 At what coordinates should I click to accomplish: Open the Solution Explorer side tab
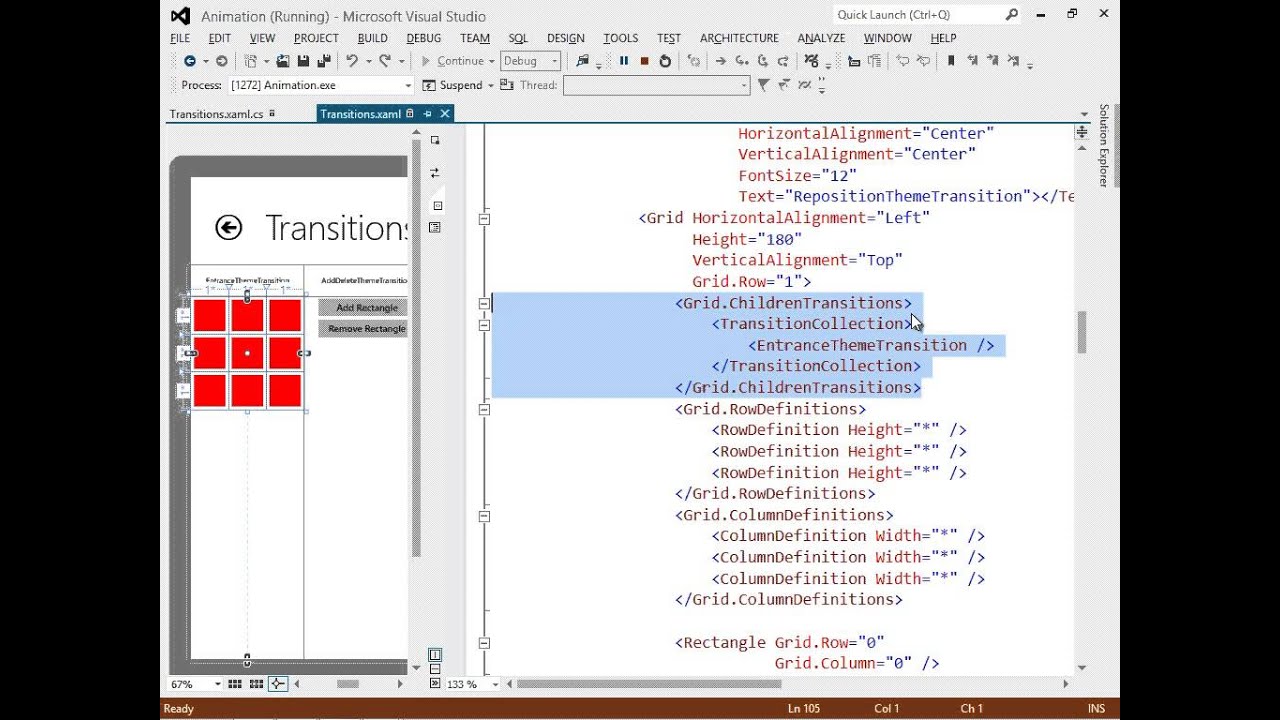[x=1104, y=145]
